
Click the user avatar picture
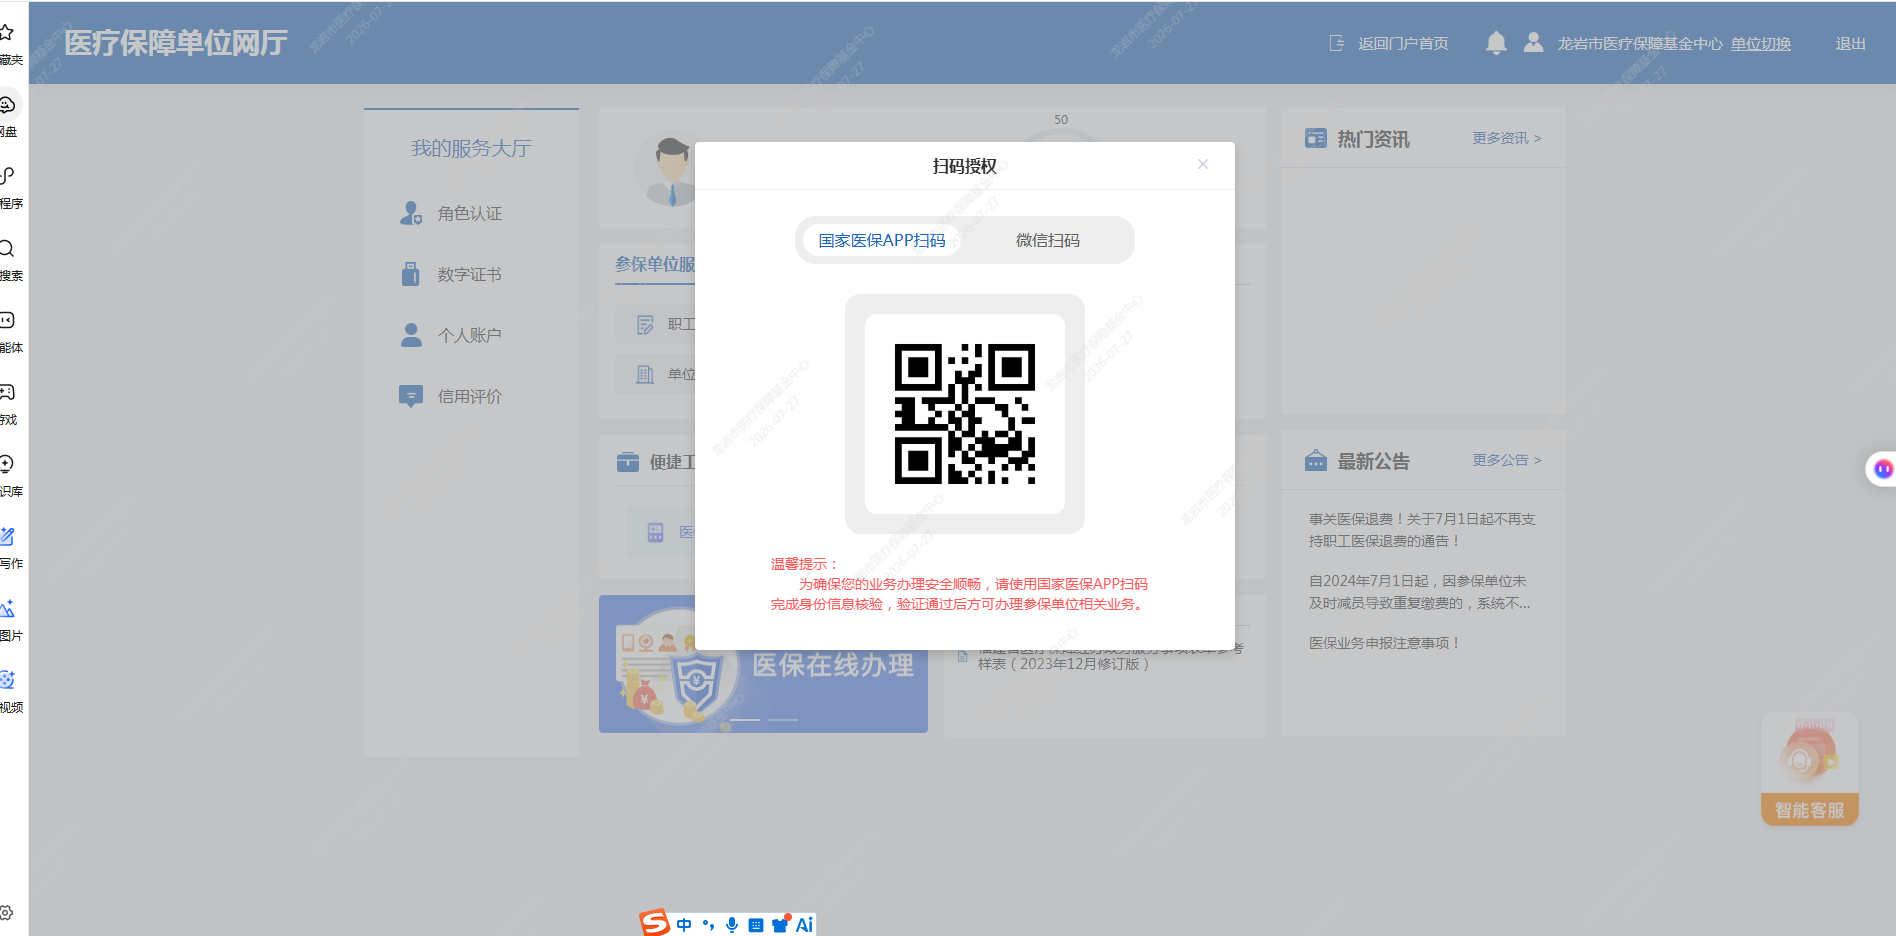665,168
